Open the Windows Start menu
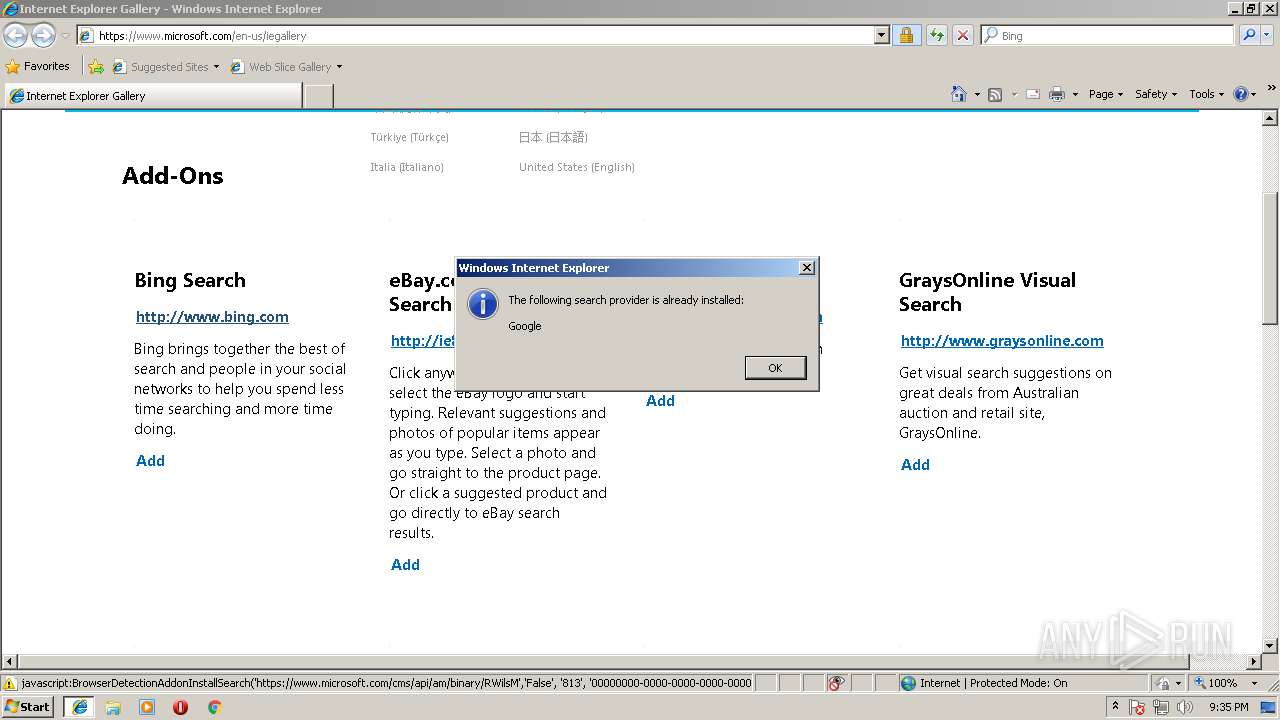 click(x=28, y=707)
